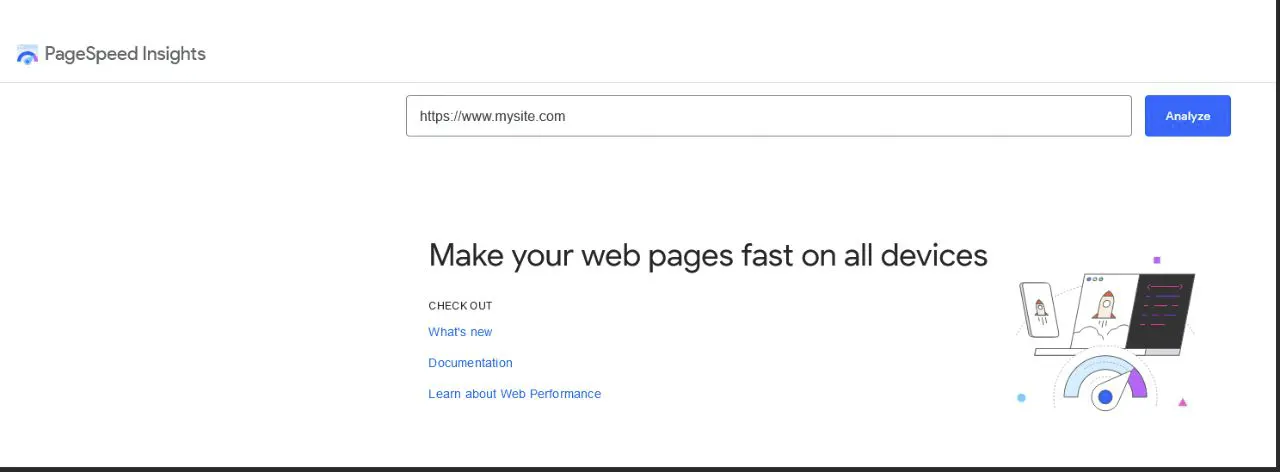This screenshot has height=472, width=1280.
Task: Open the What's new link
Action: 460,332
